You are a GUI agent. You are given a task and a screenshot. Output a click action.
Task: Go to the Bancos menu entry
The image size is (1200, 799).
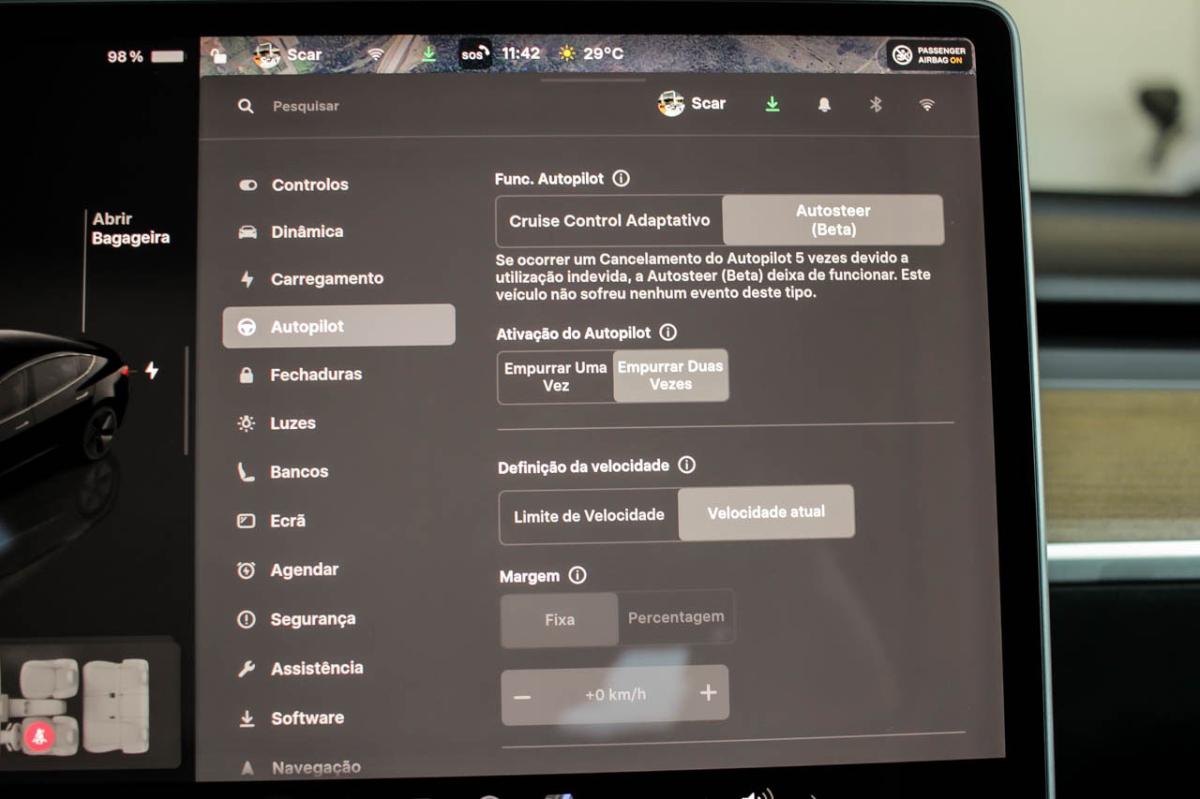283,472
